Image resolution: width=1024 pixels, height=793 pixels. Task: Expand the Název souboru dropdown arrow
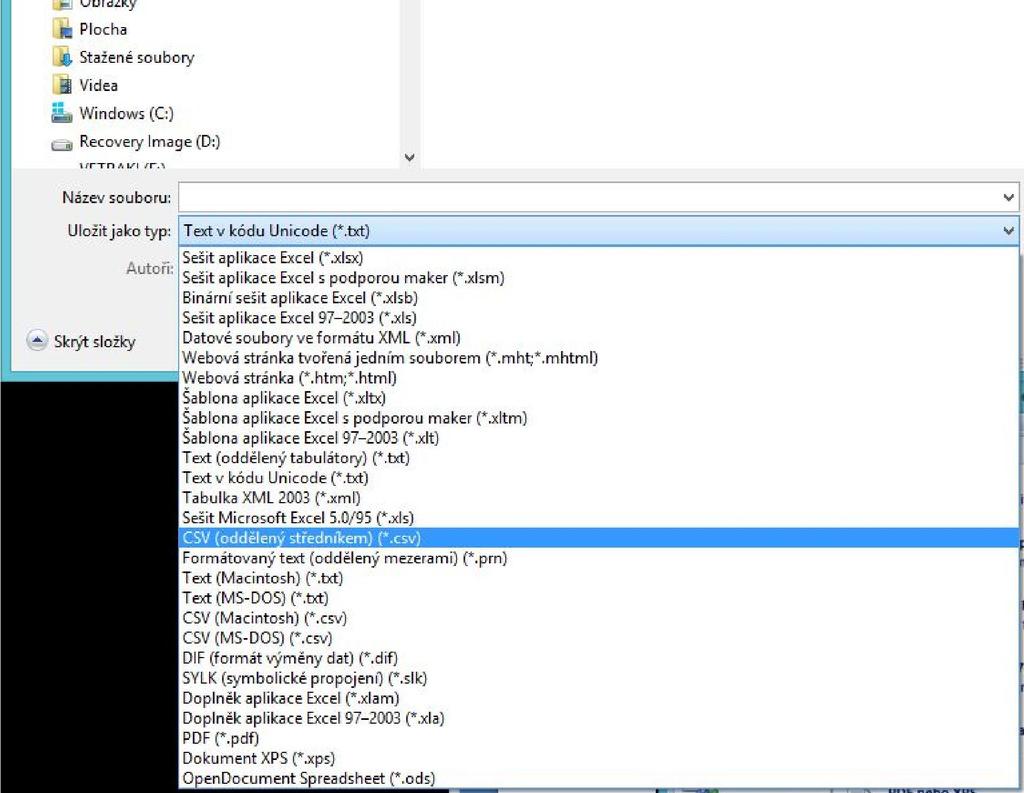point(1008,197)
